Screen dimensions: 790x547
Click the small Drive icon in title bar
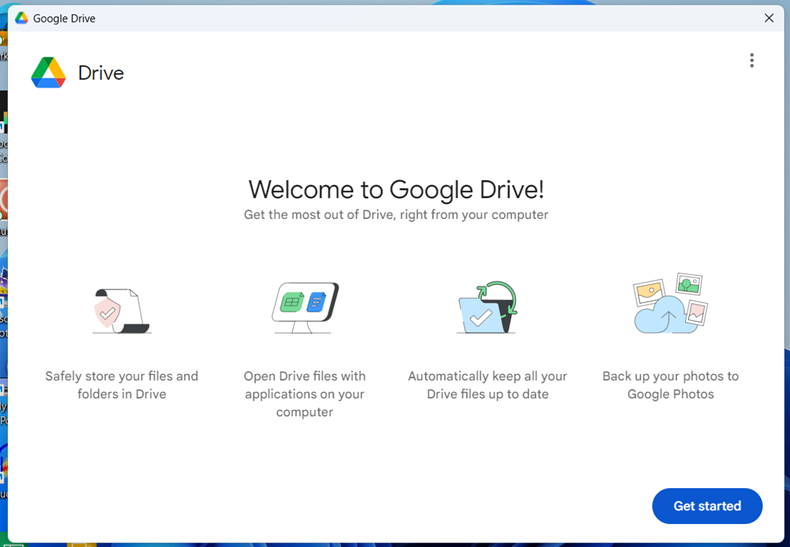pyautogui.click(x=21, y=18)
